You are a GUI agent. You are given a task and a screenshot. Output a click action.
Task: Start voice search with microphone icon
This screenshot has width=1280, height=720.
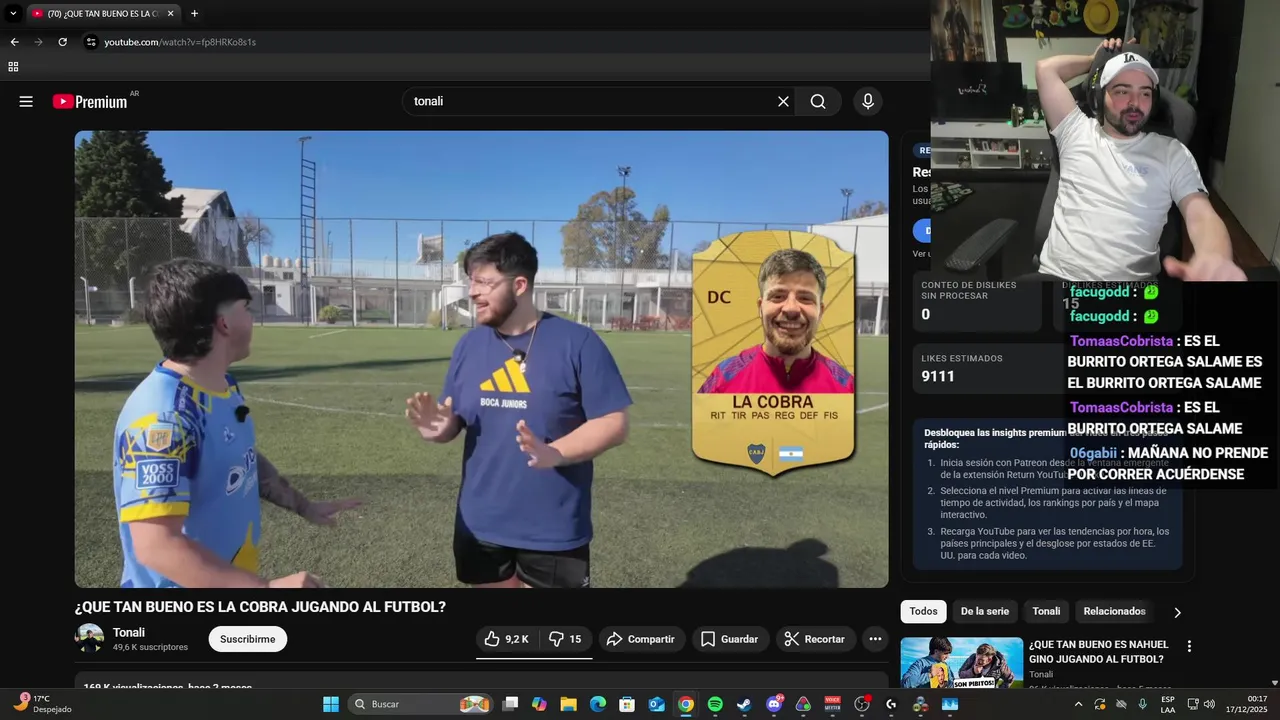[868, 101]
